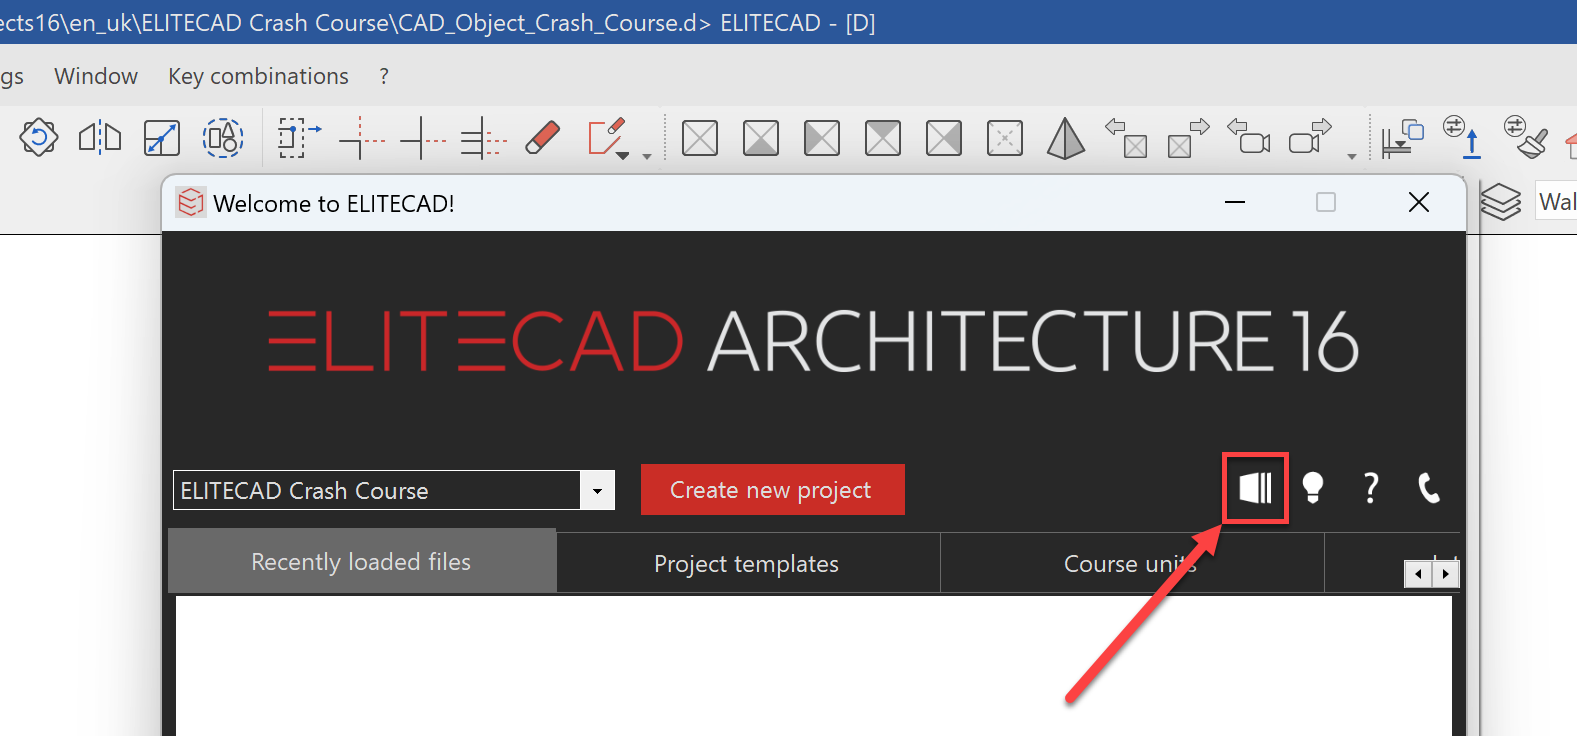Switch to the bottom-shaded crossed-box view
1577x736 pixels.
click(x=761, y=138)
